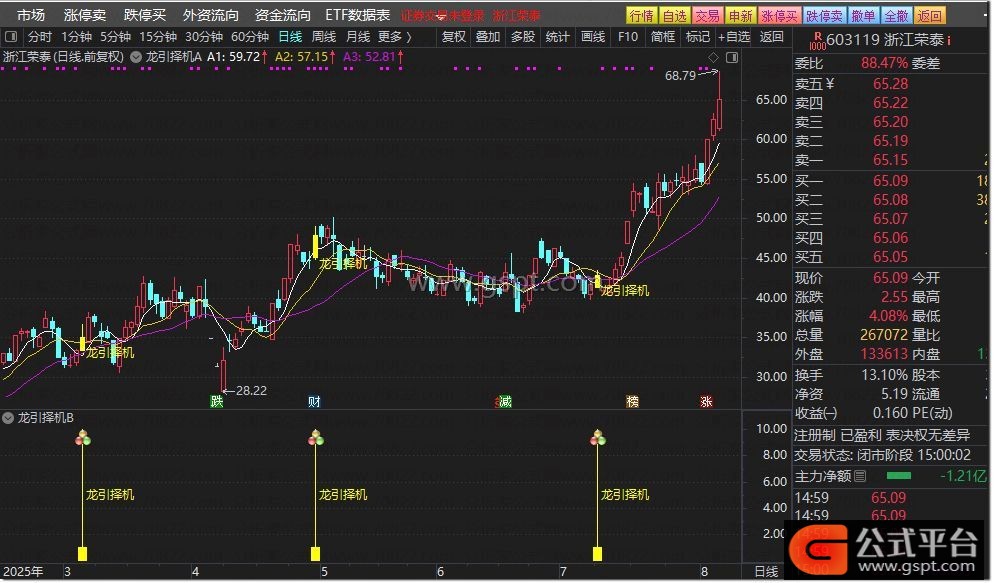This screenshot has height=583, width=994.
Task: Click the yellow 自选 button in the top bar
Action: pos(674,15)
